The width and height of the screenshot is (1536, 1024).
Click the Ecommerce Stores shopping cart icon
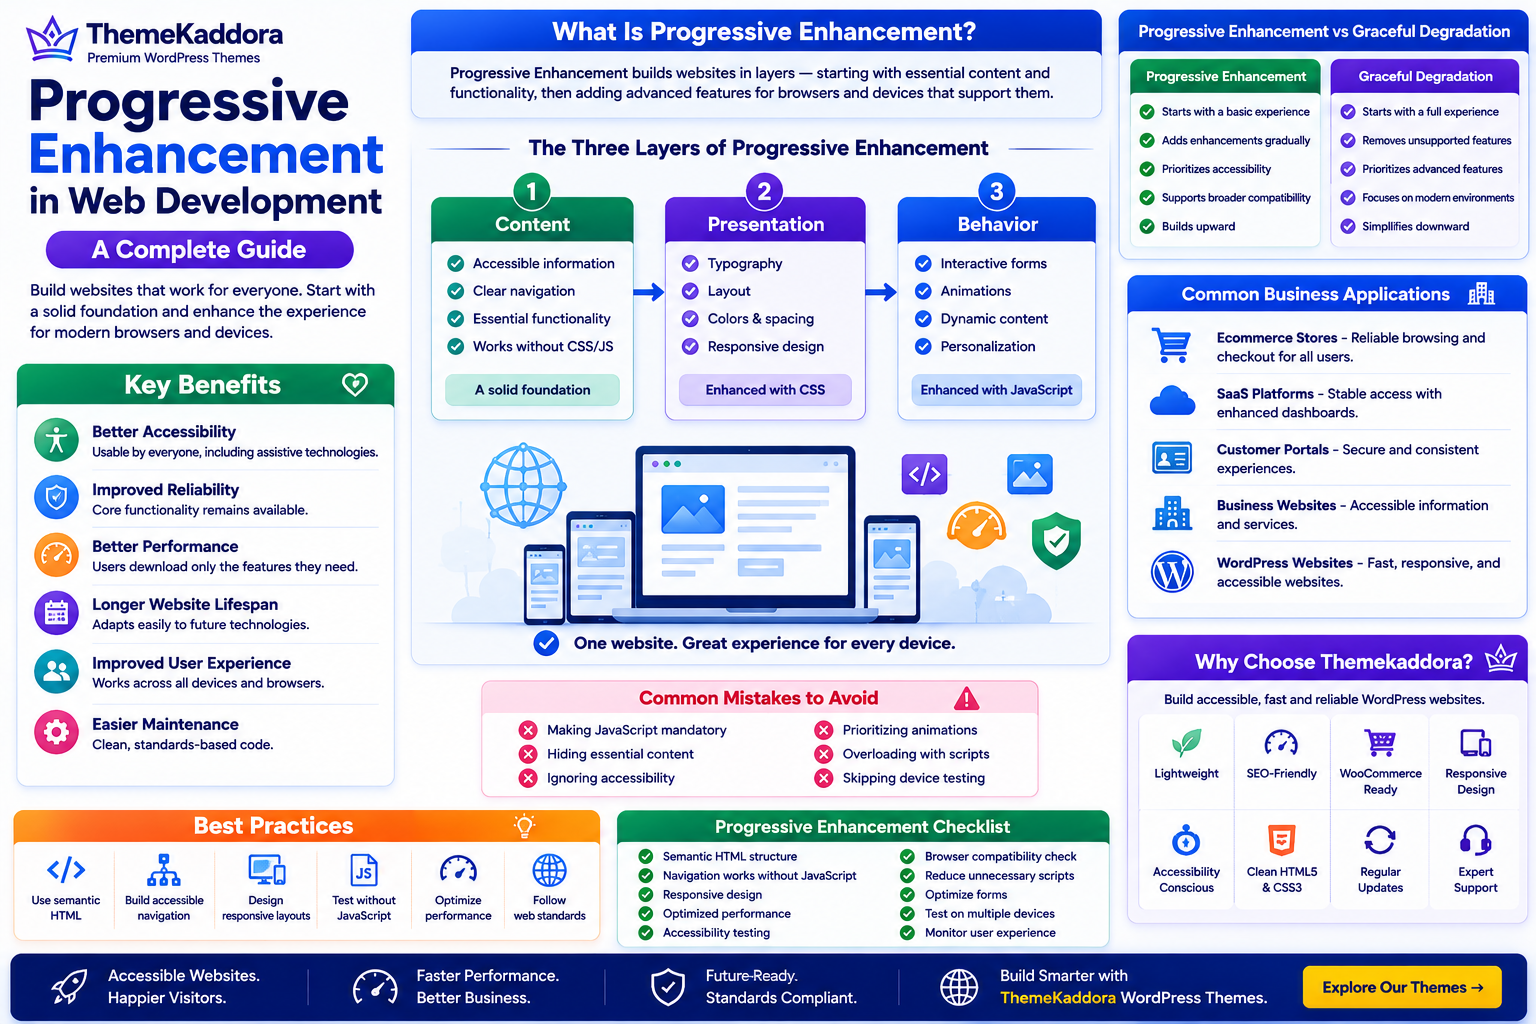1171,345
